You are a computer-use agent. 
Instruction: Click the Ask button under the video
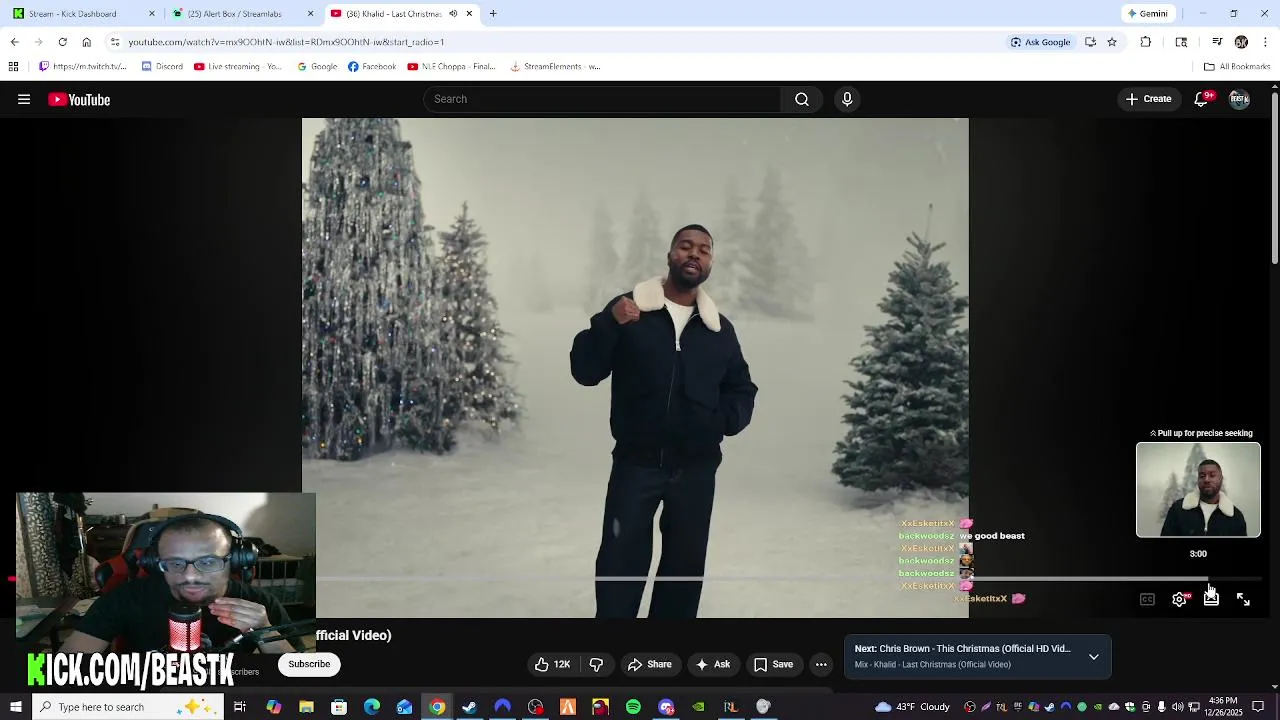(x=713, y=664)
